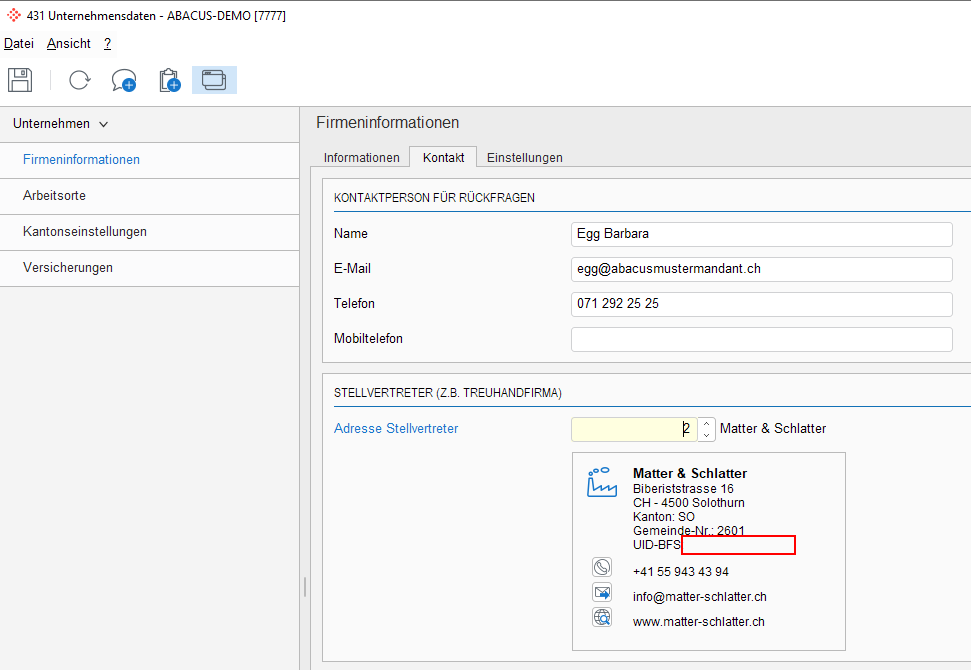Click the bold Matter & Schlatter card title

689,473
